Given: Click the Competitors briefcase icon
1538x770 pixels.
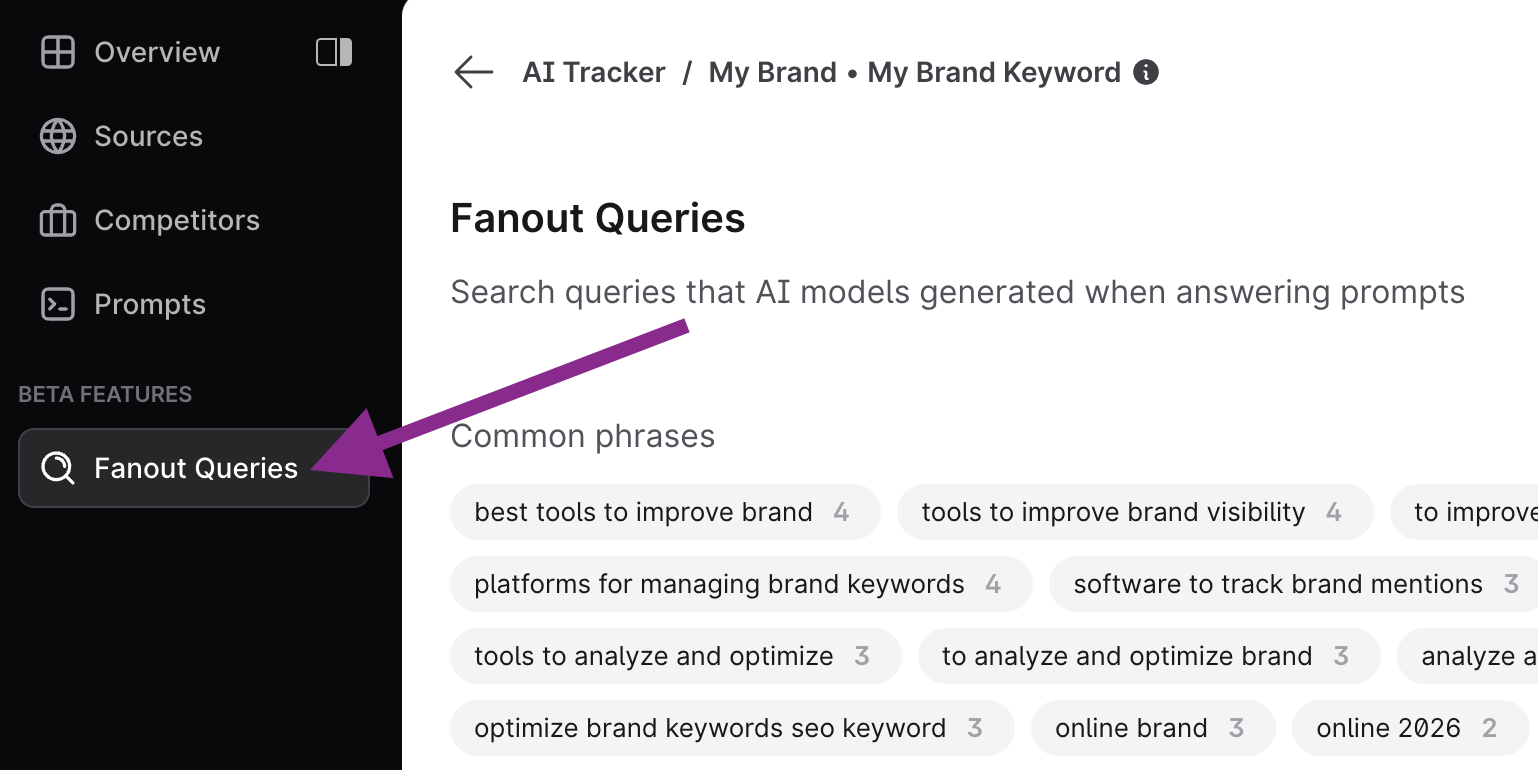Looking at the screenshot, I should click(x=57, y=221).
